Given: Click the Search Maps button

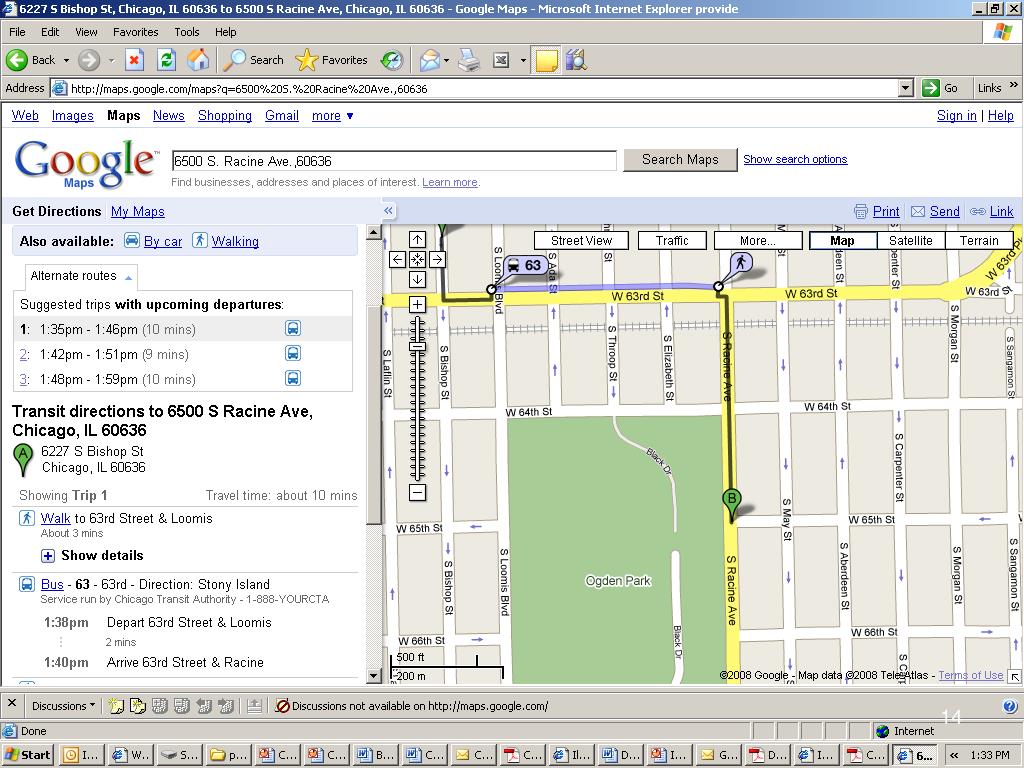Looking at the screenshot, I should click(680, 160).
